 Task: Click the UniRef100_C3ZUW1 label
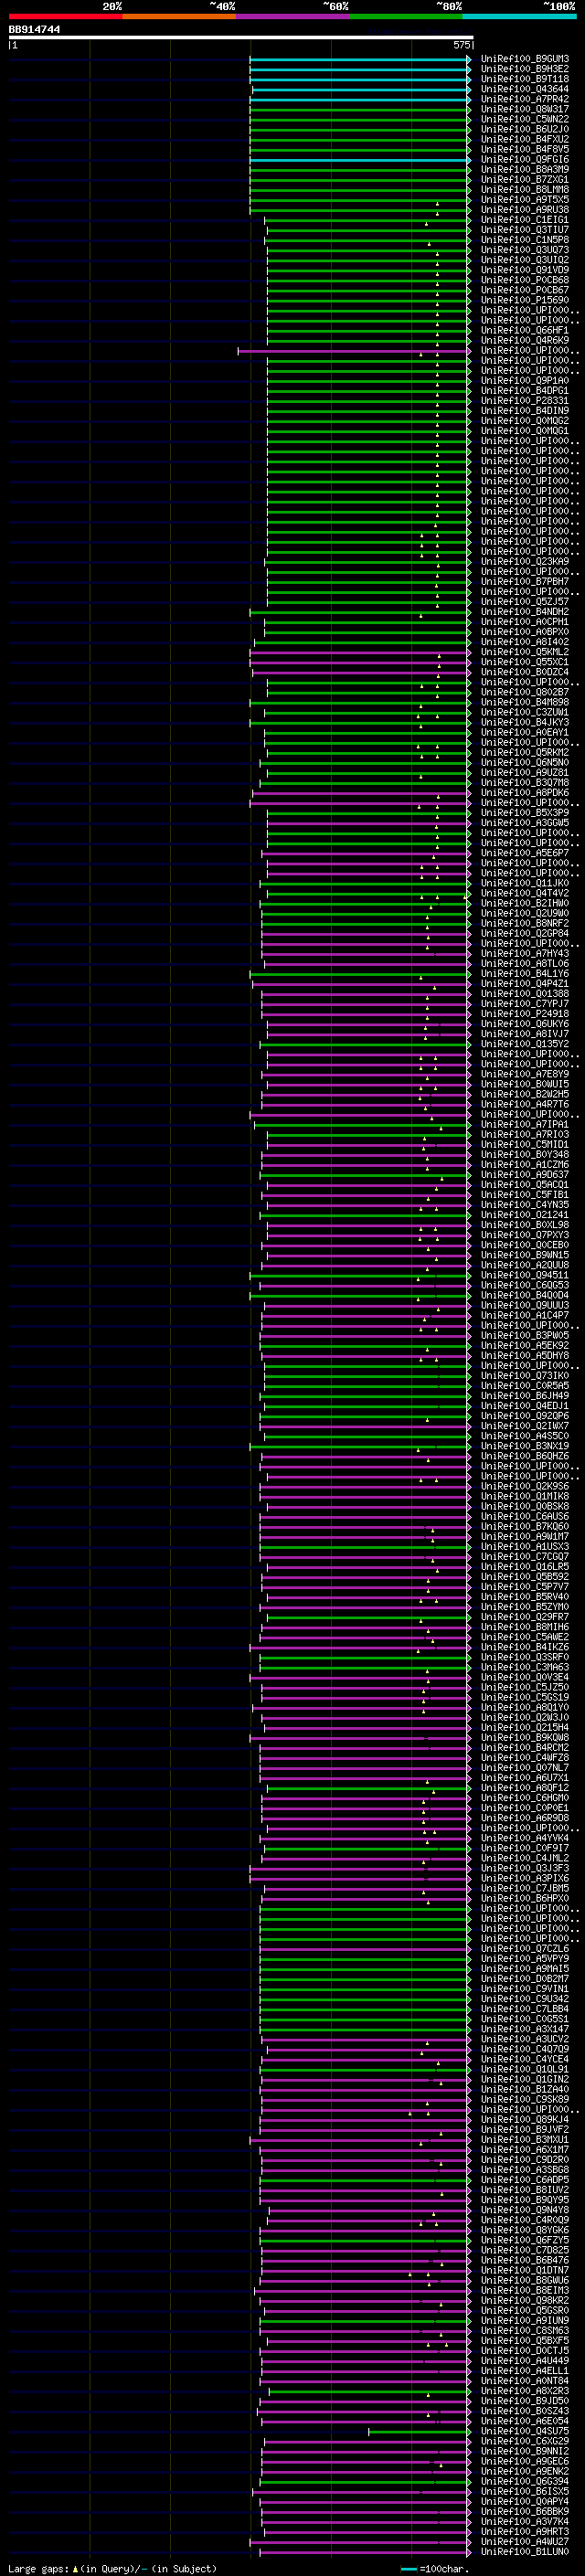524,712
